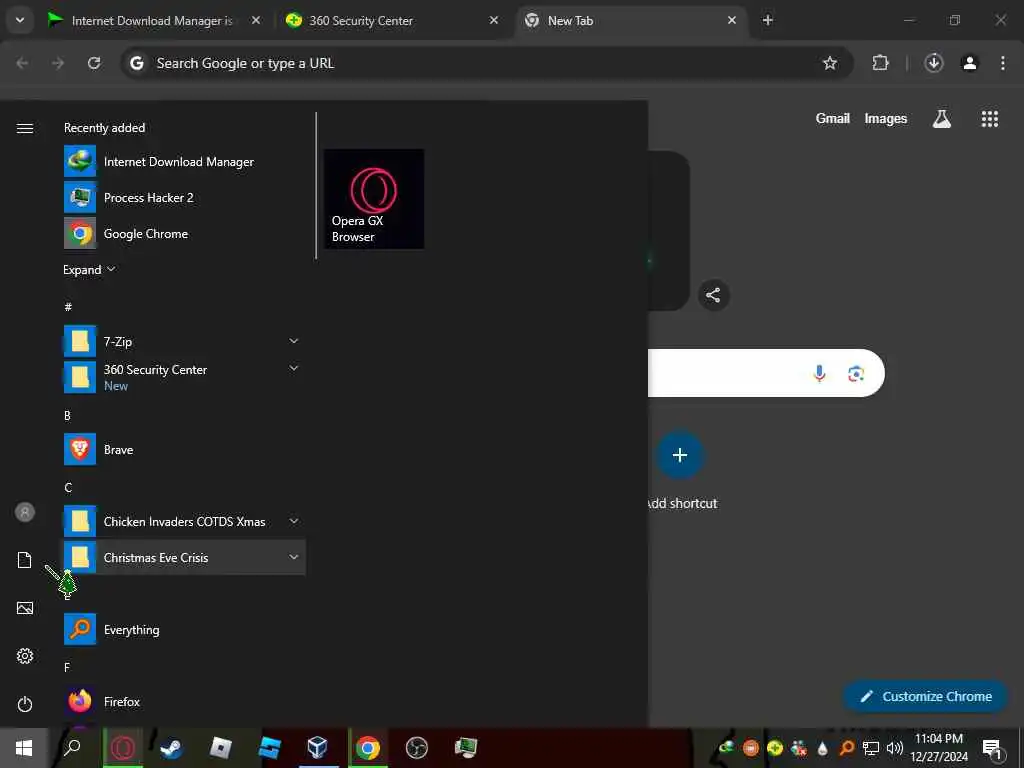Click the Add shortcut plus button
The width and height of the screenshot is (1024, 768).
coord(680,455)
